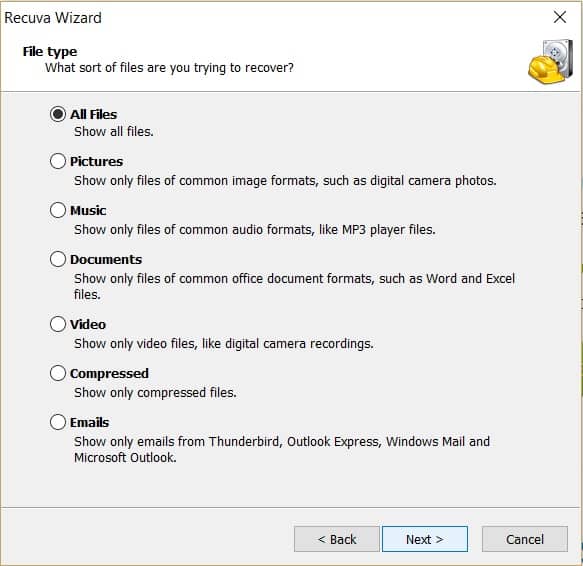
Task: Click the File type heading
Action: (50, 52)
